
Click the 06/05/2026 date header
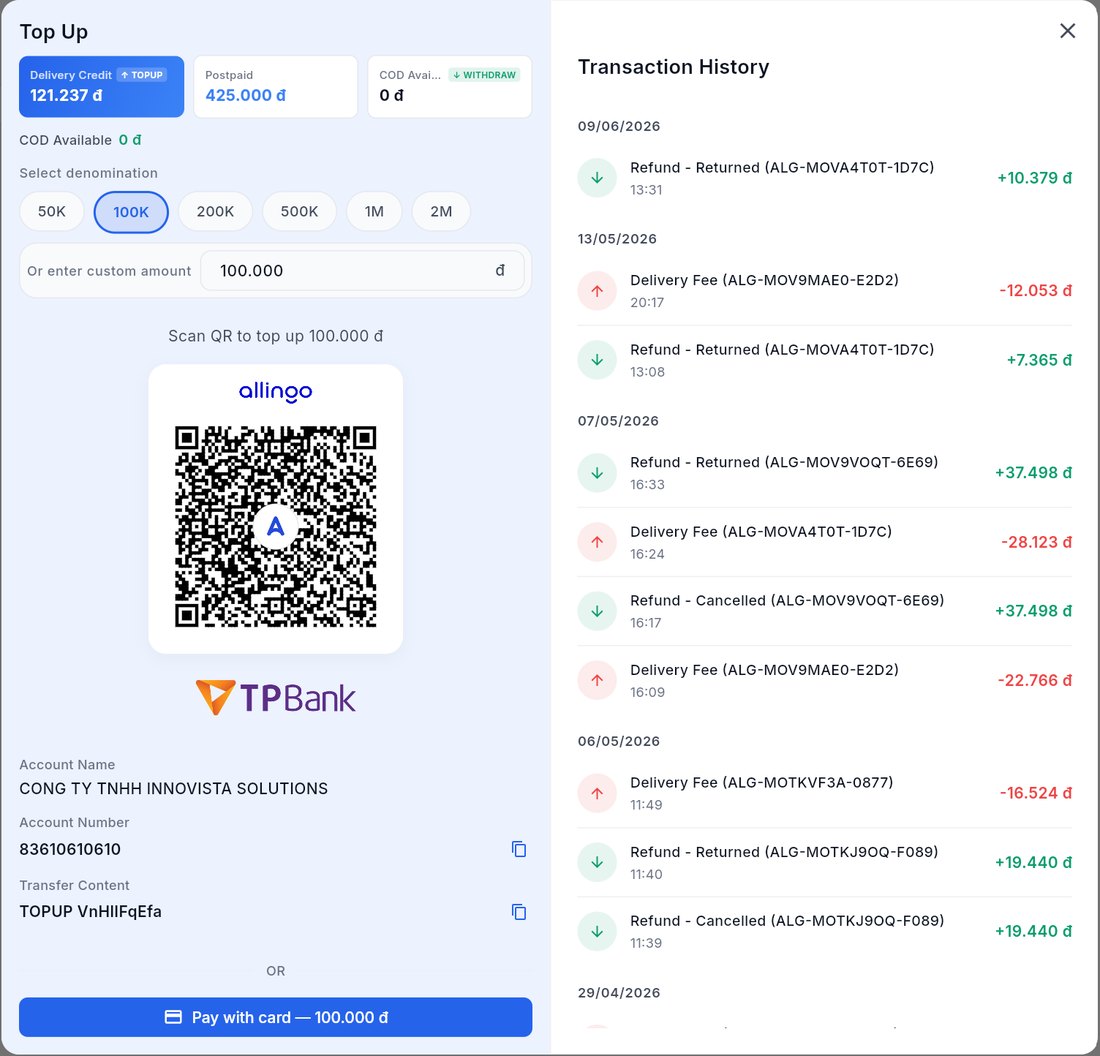coord(619,741)
